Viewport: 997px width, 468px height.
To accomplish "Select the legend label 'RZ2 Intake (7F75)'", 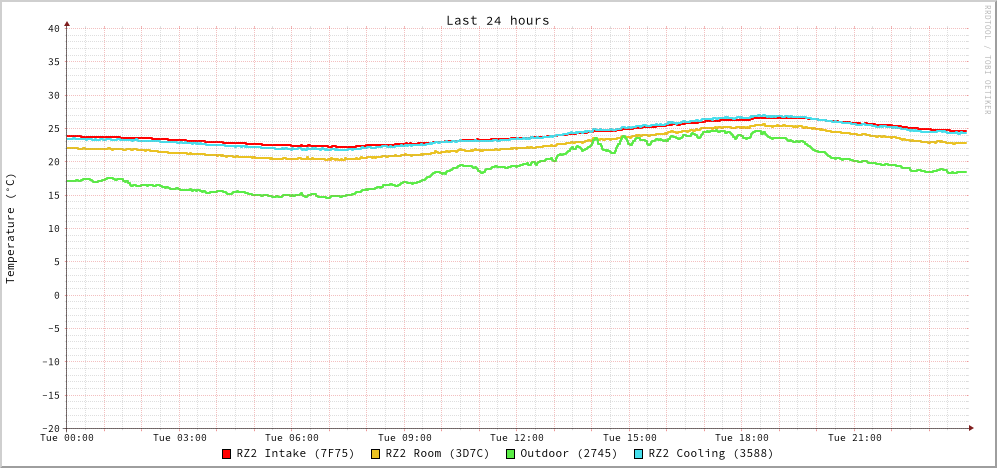I will point(296,454).
